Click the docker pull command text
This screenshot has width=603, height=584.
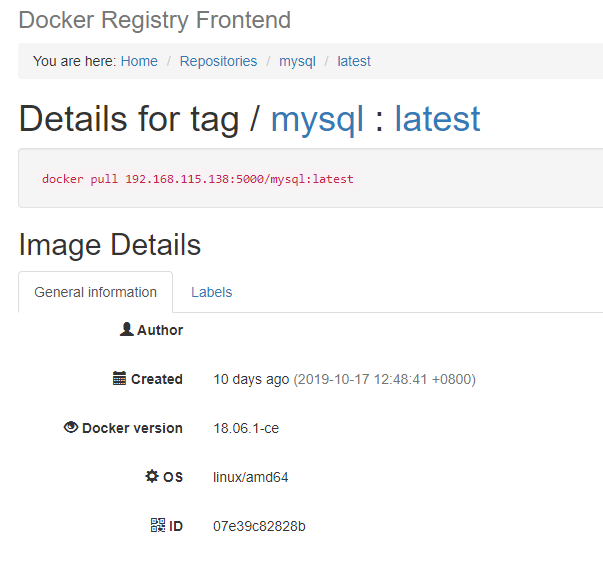[x=198, y=179]
